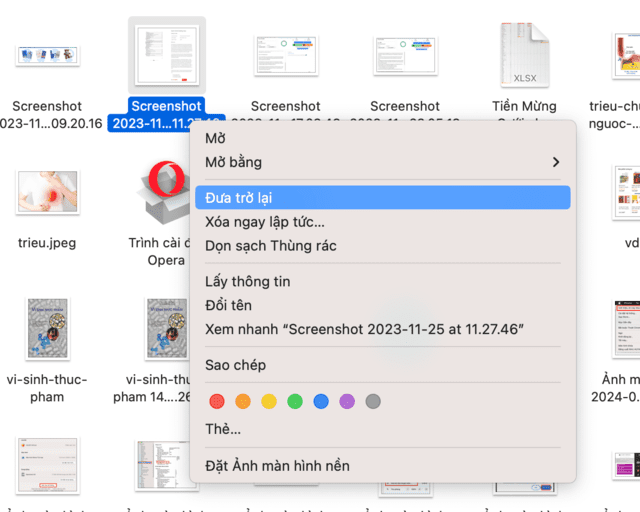Select the 'vi-sinh-thuc-pham 14' book thumbnail

point(167,328)
